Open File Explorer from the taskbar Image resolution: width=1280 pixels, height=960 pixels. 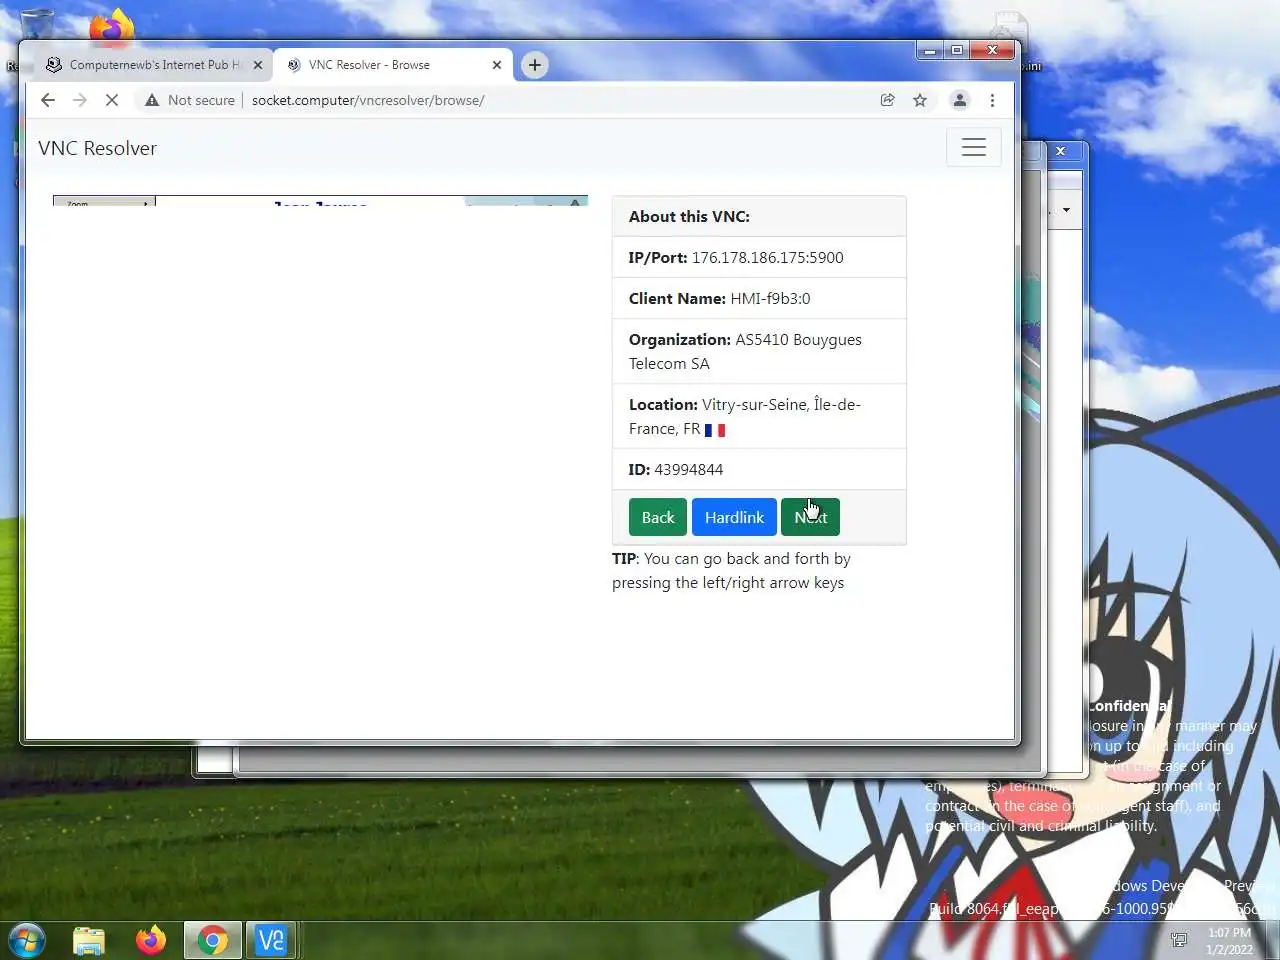coord(89,940)
